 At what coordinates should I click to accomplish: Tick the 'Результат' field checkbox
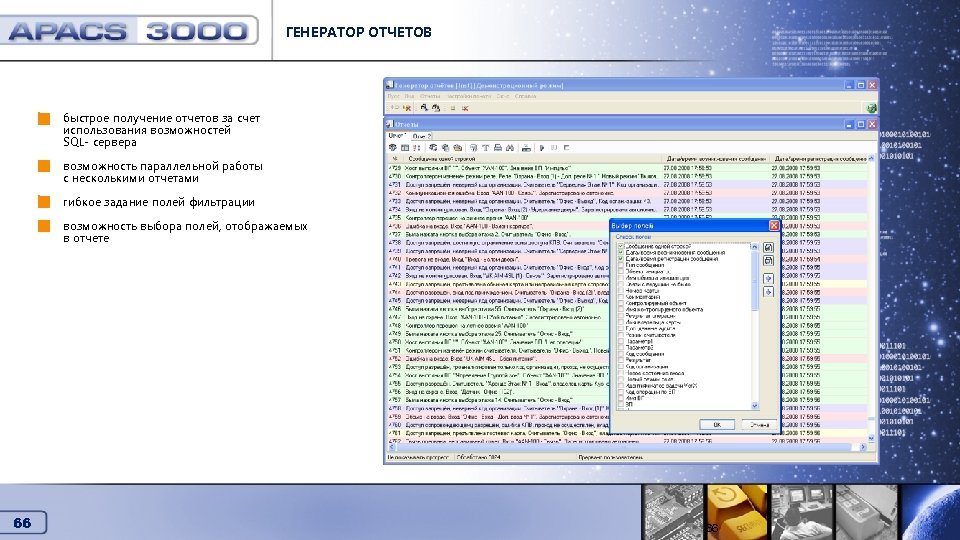click(x=620, y=361)
